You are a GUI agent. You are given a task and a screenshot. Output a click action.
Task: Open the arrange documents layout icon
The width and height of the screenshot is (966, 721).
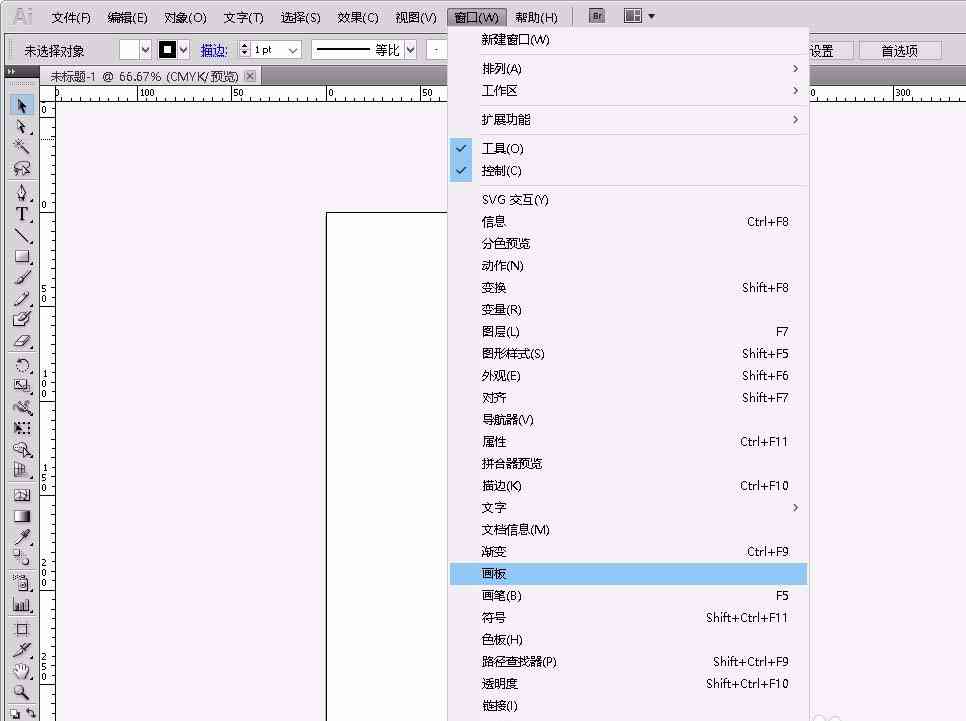click(633, 16)
